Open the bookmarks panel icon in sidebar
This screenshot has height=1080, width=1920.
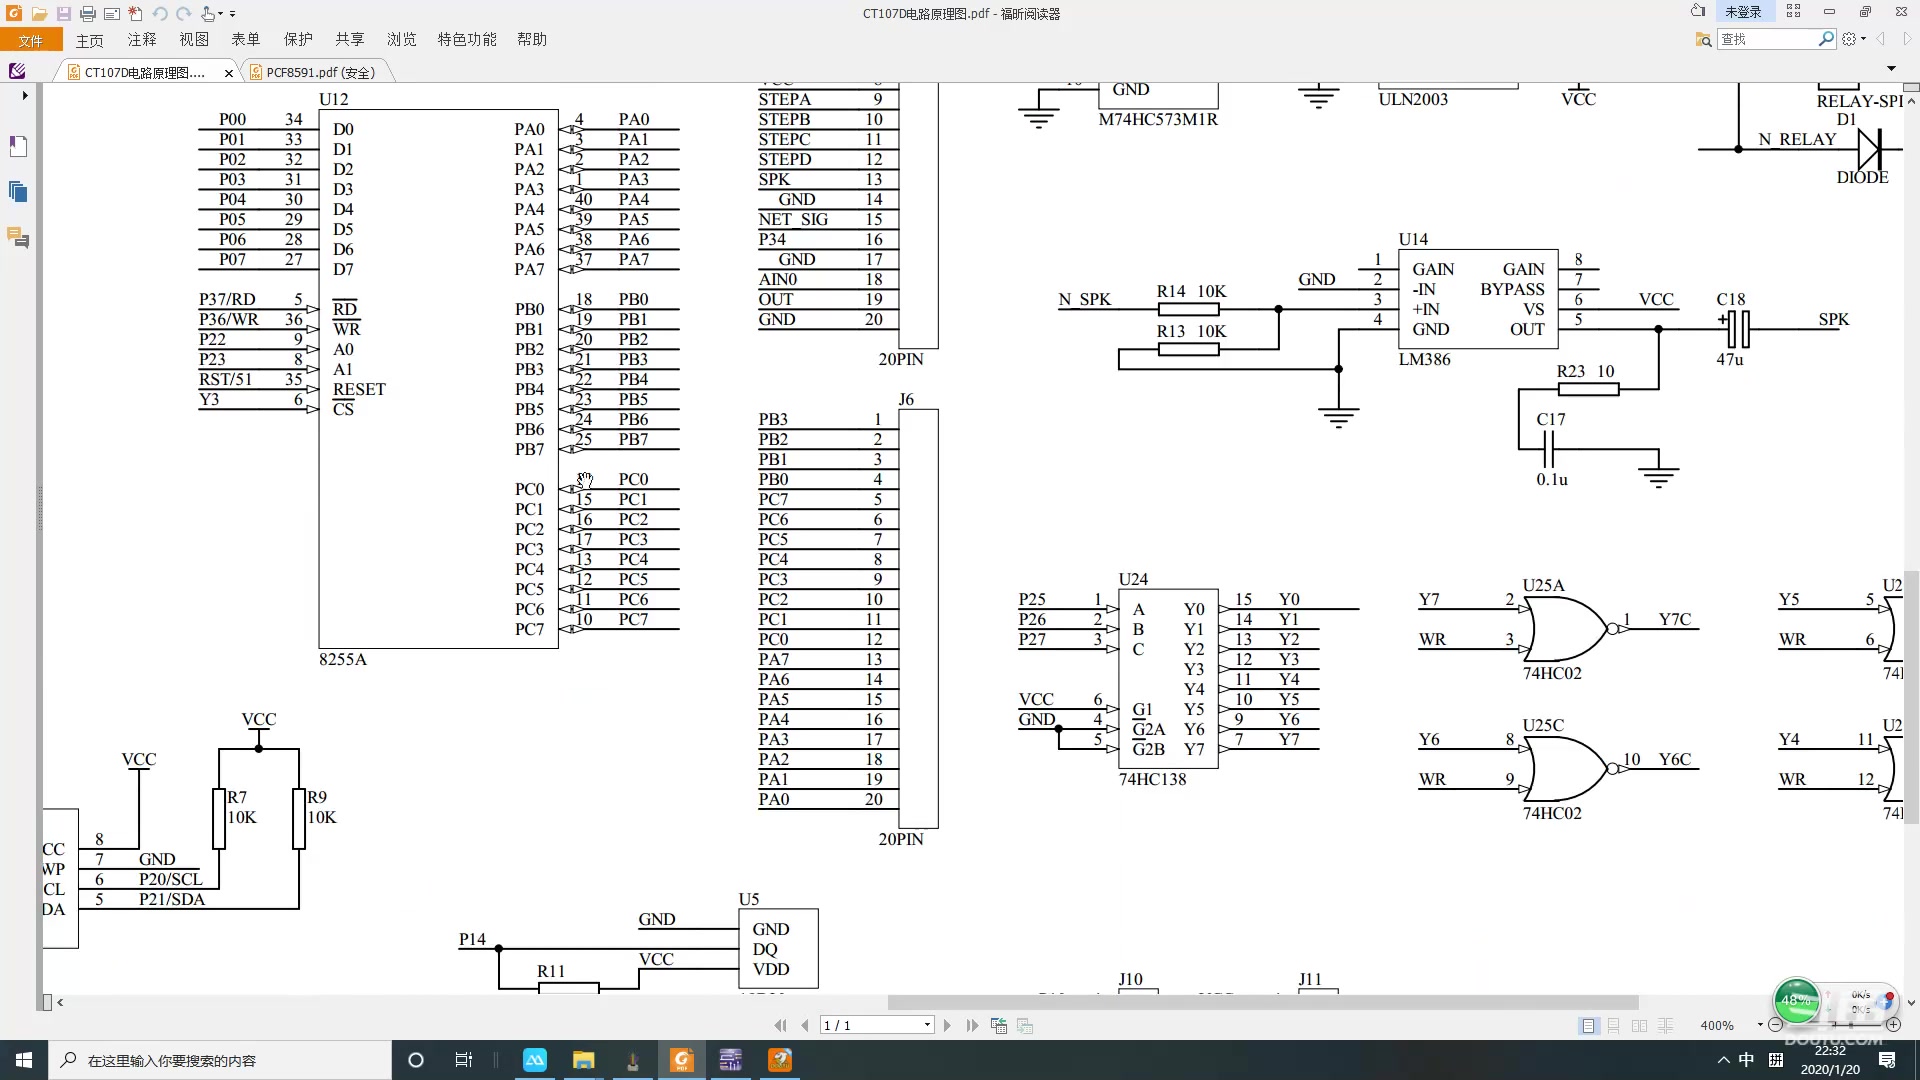18,146
